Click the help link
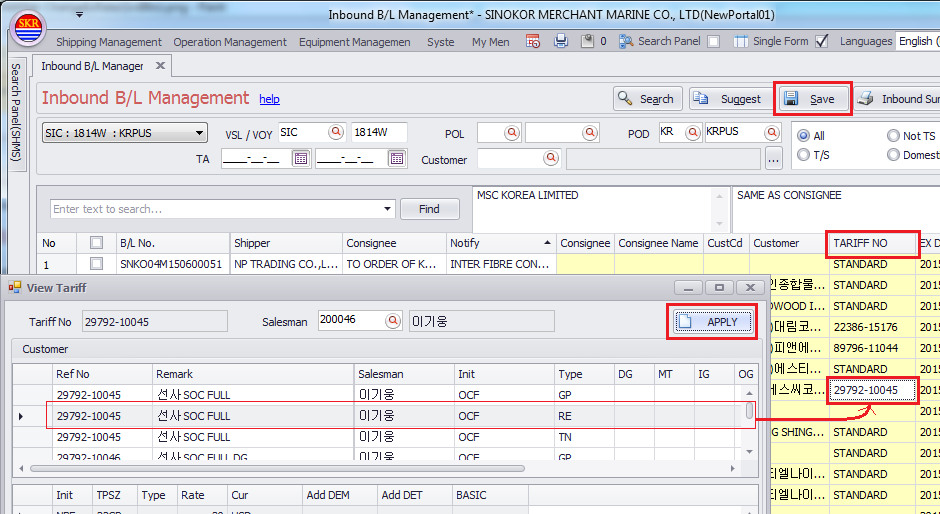The image size is (940, 514). pos(269,99)
